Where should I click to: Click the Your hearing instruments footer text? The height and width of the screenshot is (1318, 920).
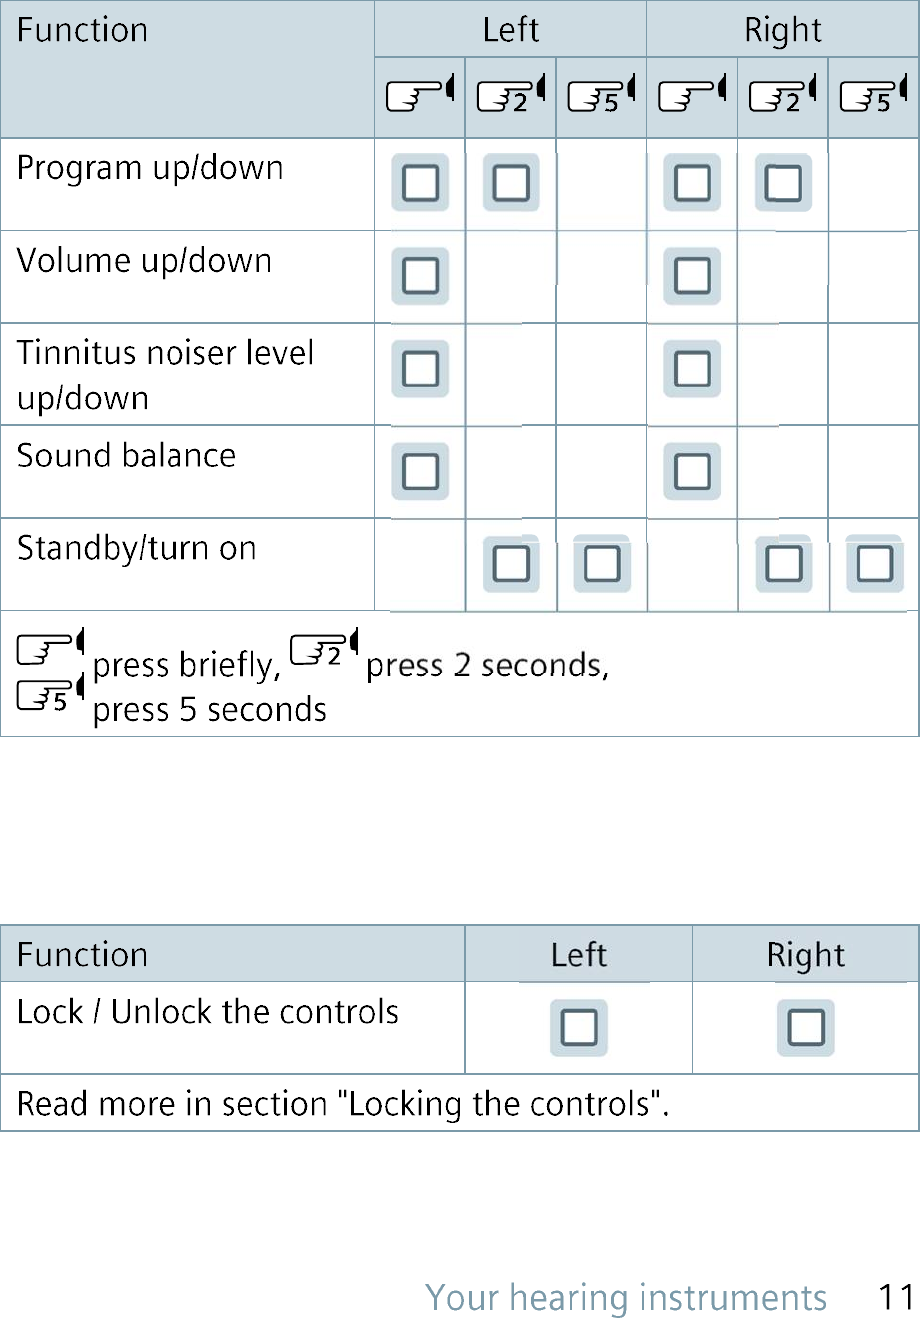[x=626, y=1297]
